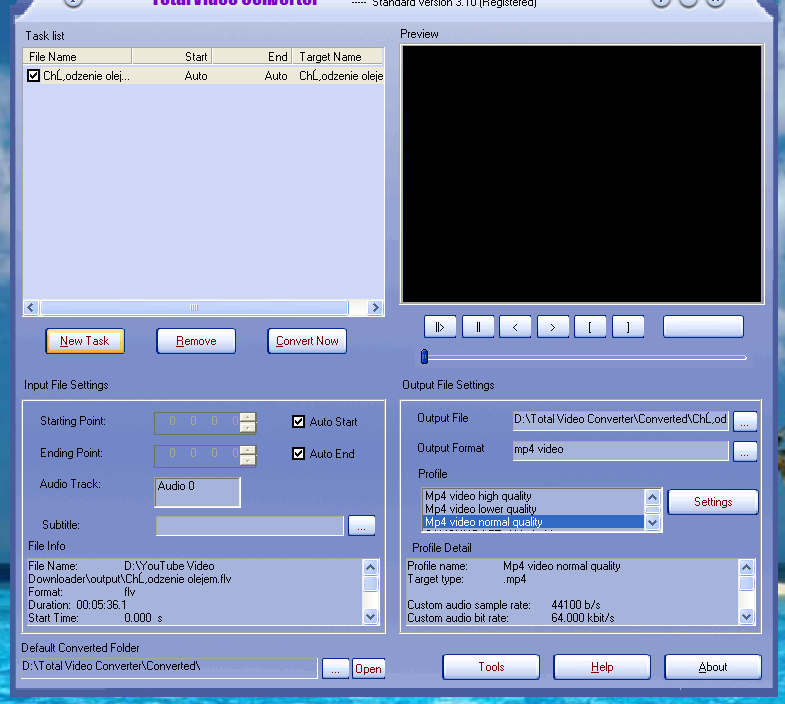Set mark-out point with ] button
785x704 pixels.
pyautogui.click(x=628, y=327)
